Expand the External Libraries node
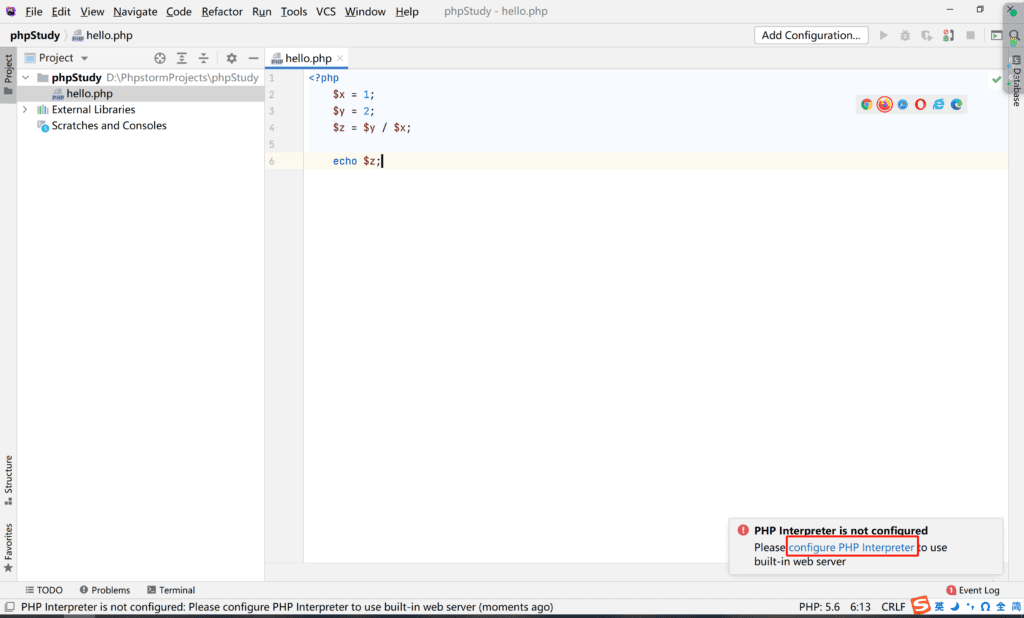The height and width of the screenshot is (618, 1024). click(x=25, y=110)
